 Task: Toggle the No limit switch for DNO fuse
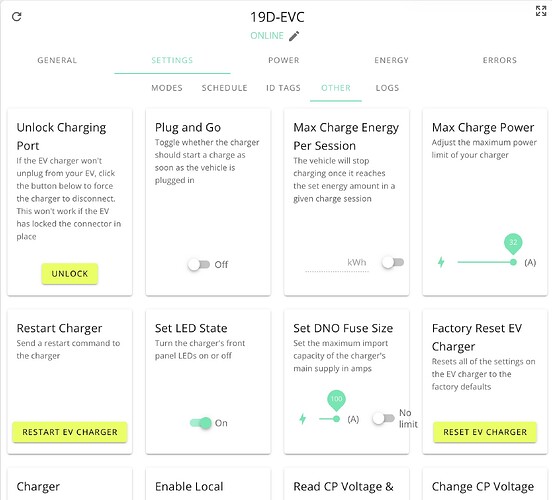coord(384,418)
